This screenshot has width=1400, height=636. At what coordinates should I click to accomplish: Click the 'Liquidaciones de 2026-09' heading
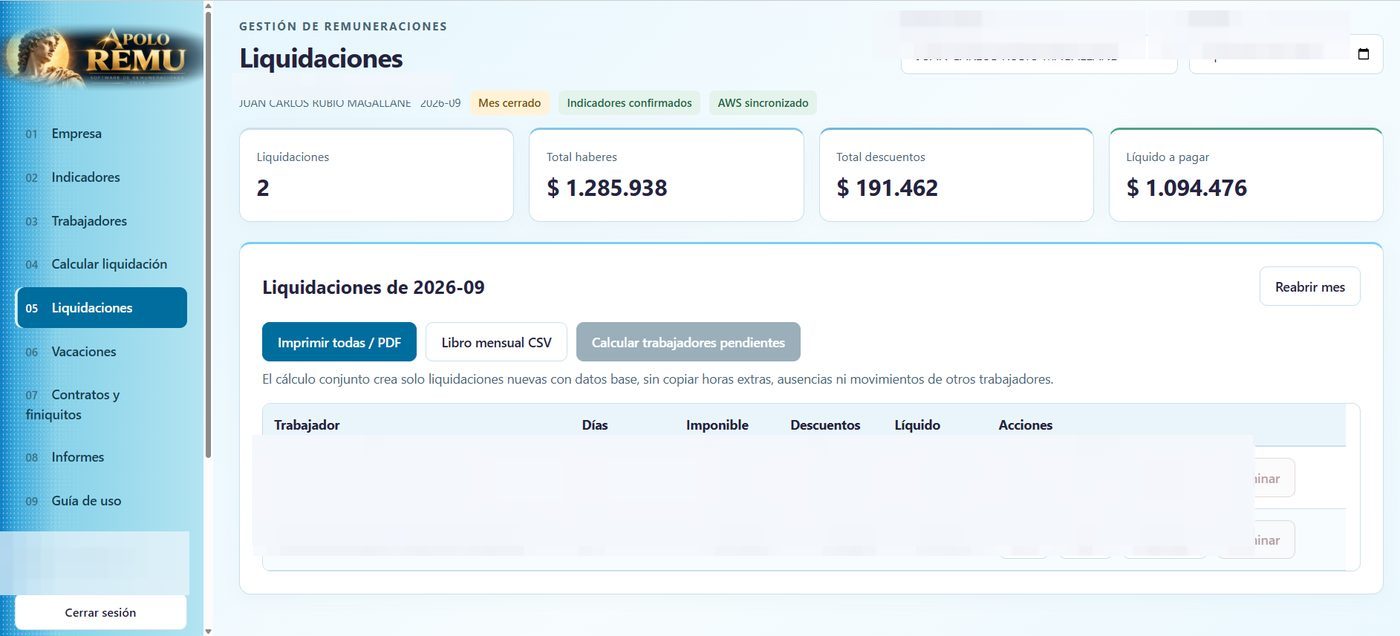(373, 288)
